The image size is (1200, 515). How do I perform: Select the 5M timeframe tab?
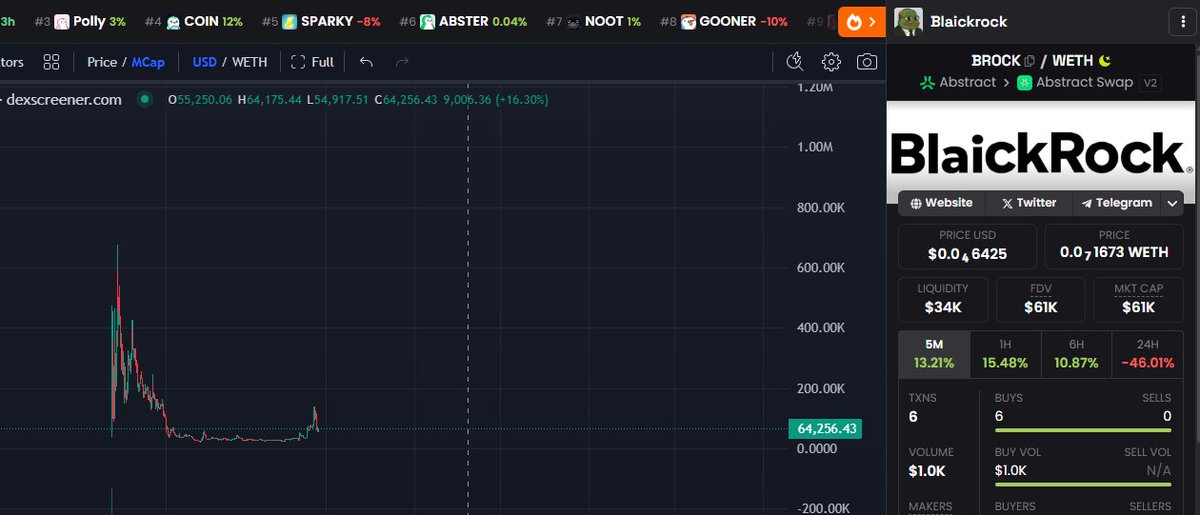coord(934,354)
